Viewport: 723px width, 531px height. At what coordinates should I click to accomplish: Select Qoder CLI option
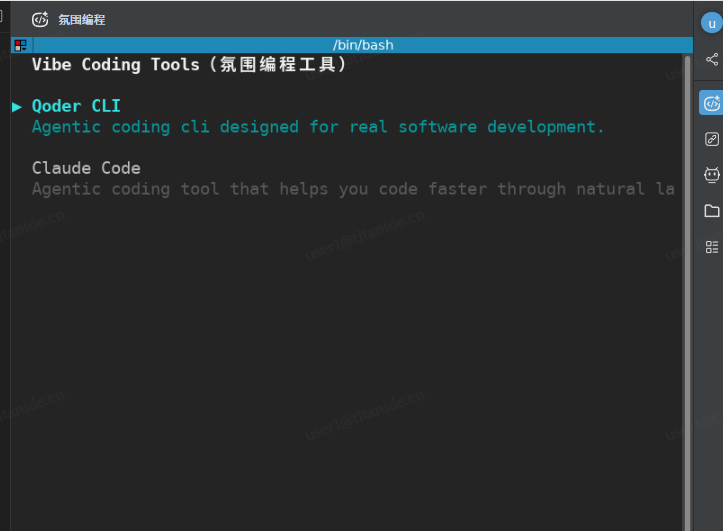[x=76, y=106]
